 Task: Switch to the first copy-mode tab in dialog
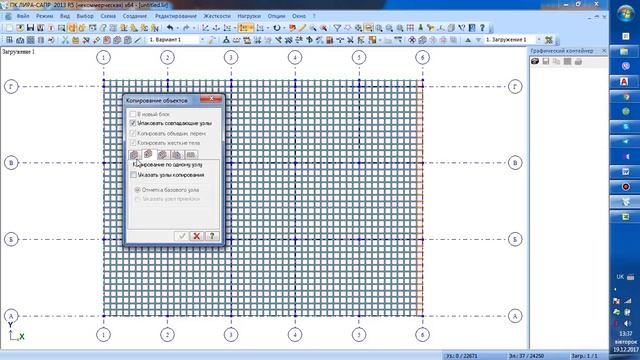(x=134, y=155)
